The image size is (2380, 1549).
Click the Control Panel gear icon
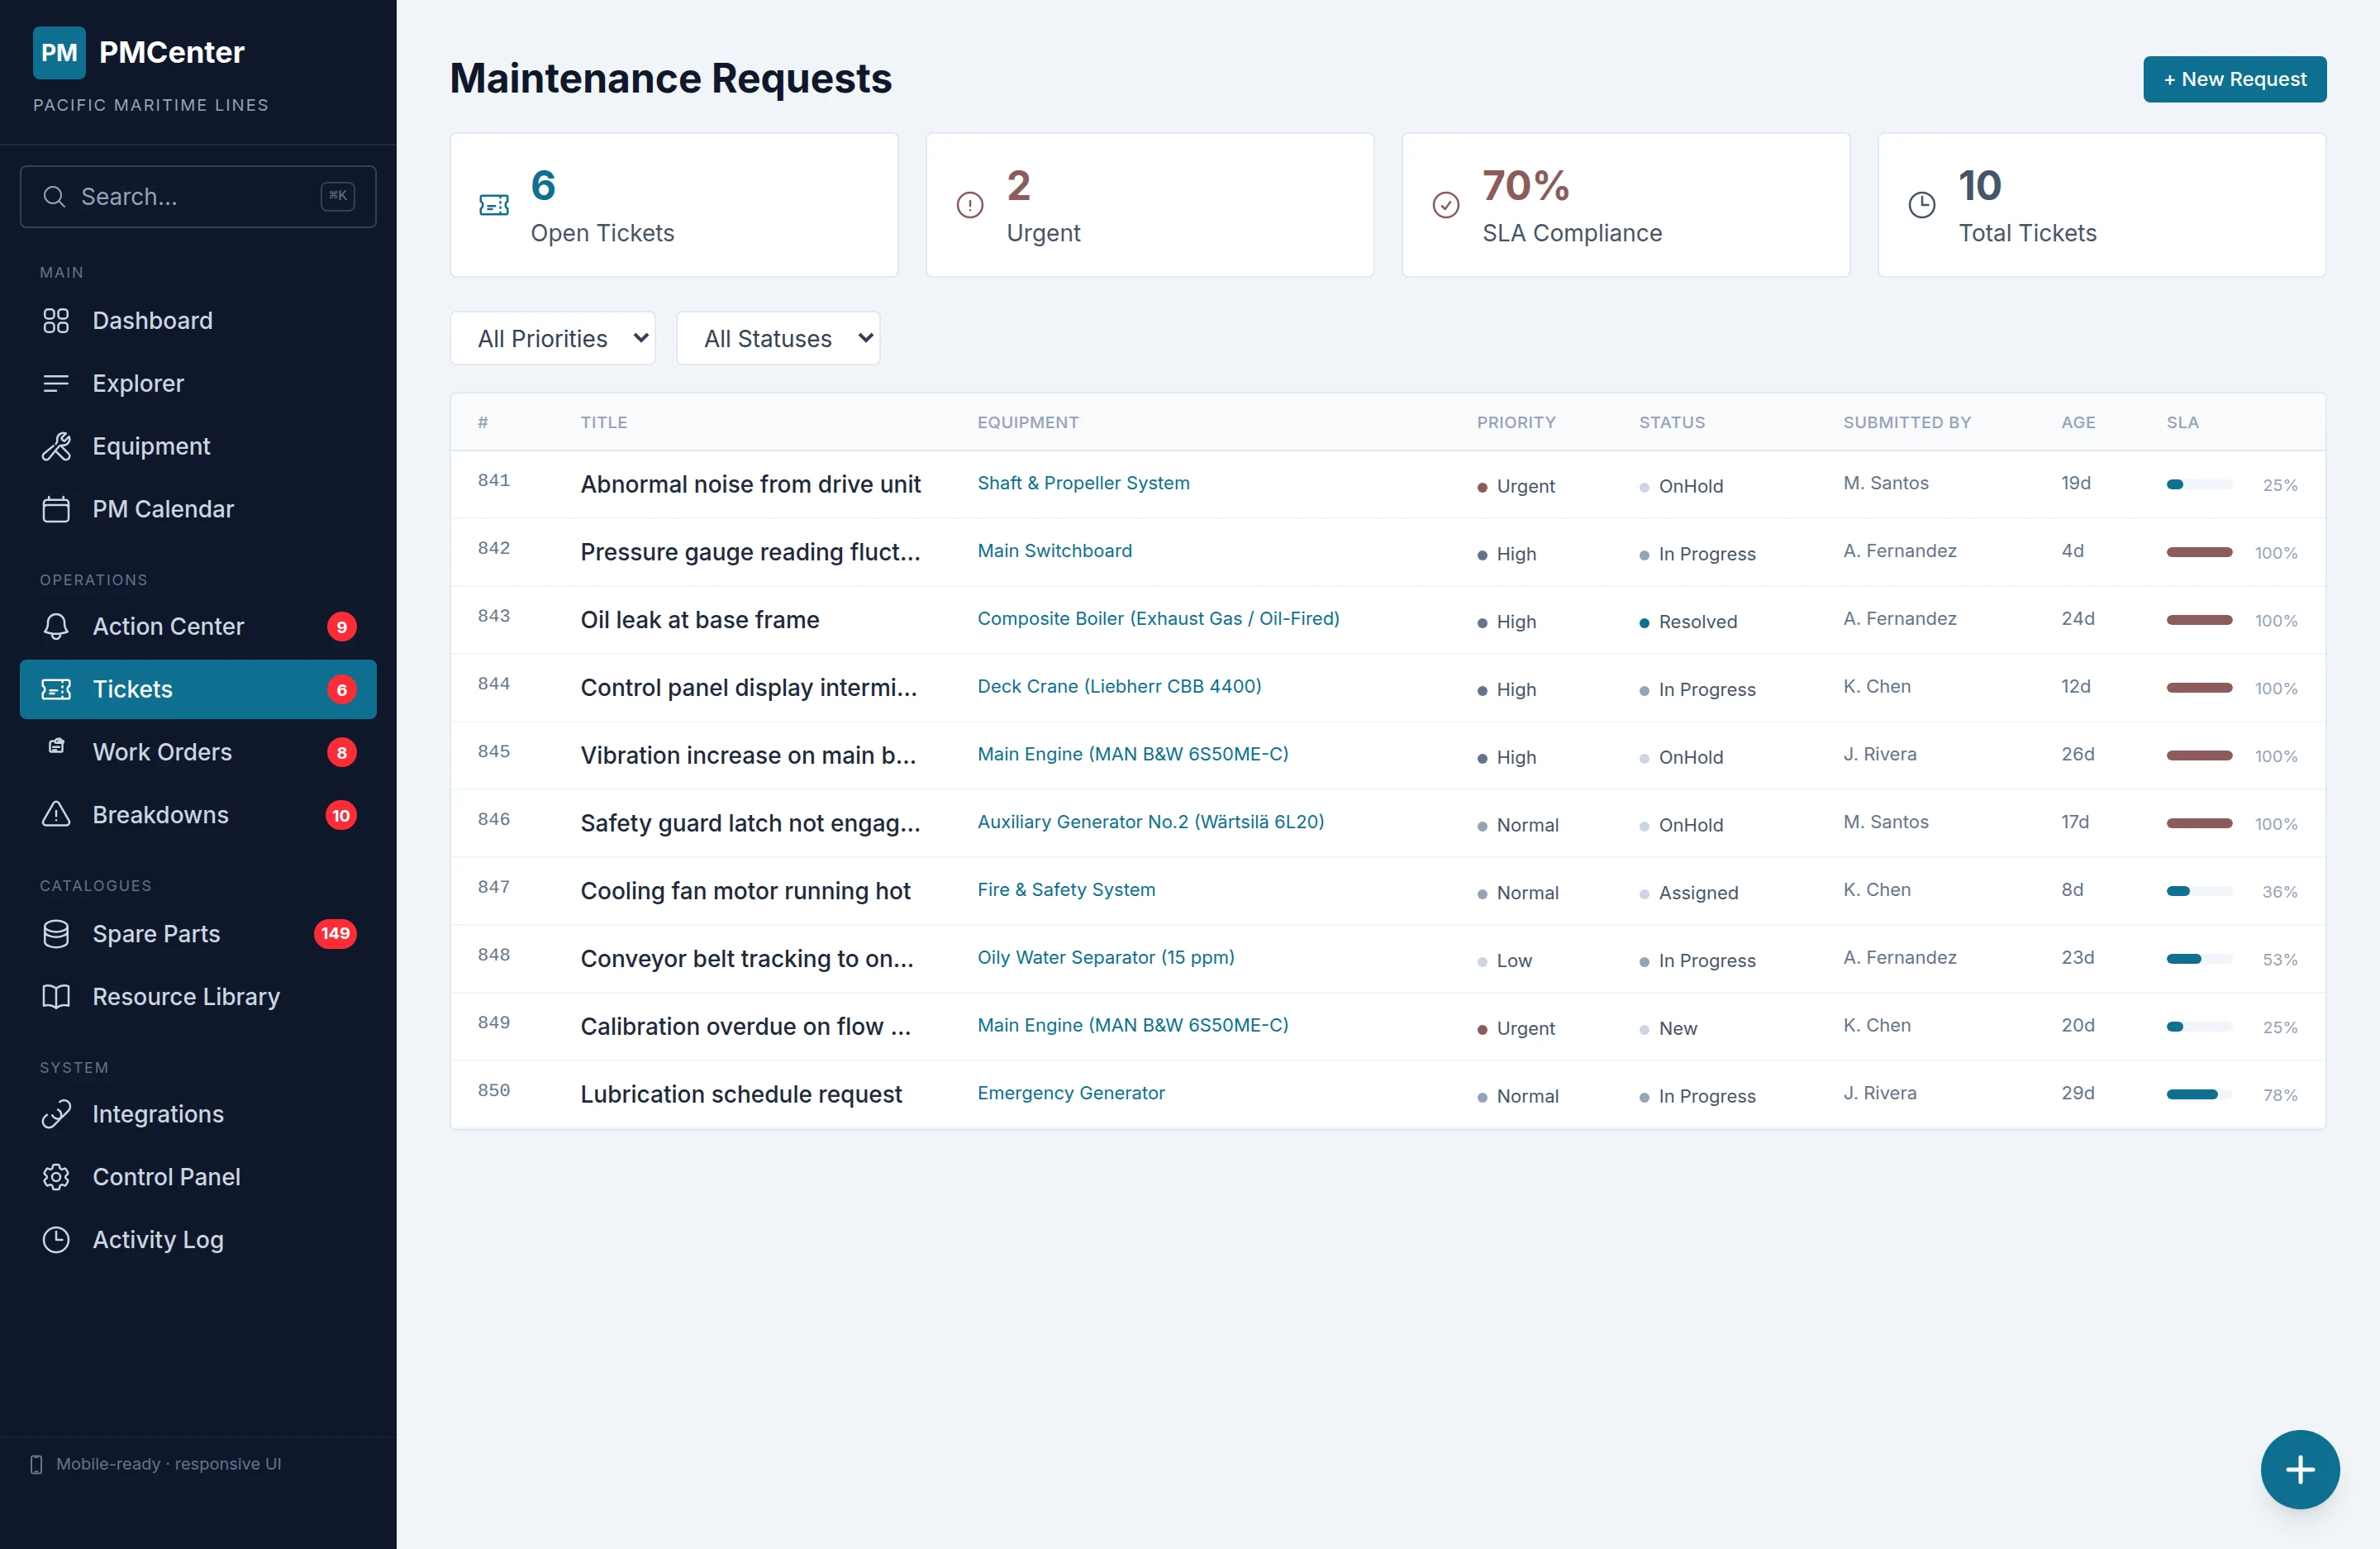point(56,1177)
